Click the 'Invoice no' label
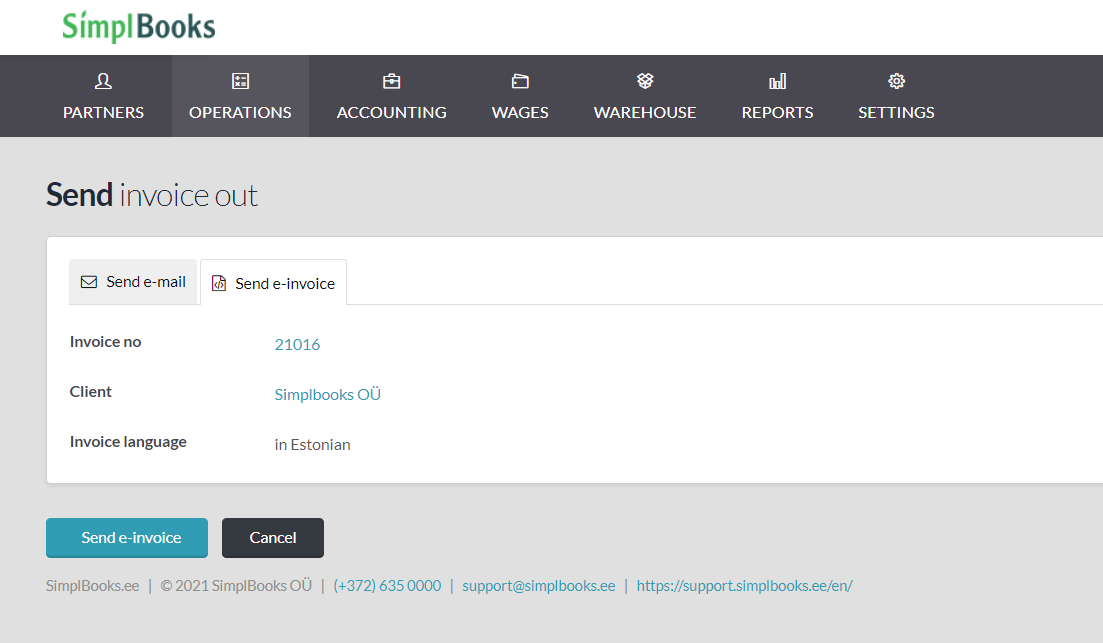1103x643 pixels. coord(106,342)
